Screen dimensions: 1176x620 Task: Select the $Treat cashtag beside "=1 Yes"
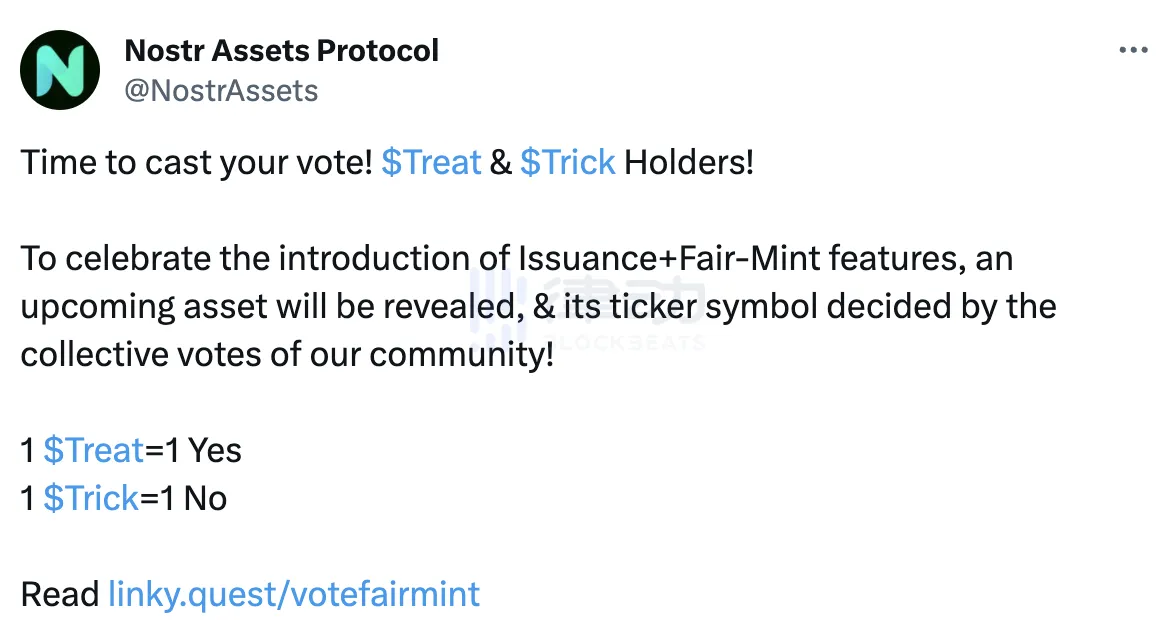(94, 450)
